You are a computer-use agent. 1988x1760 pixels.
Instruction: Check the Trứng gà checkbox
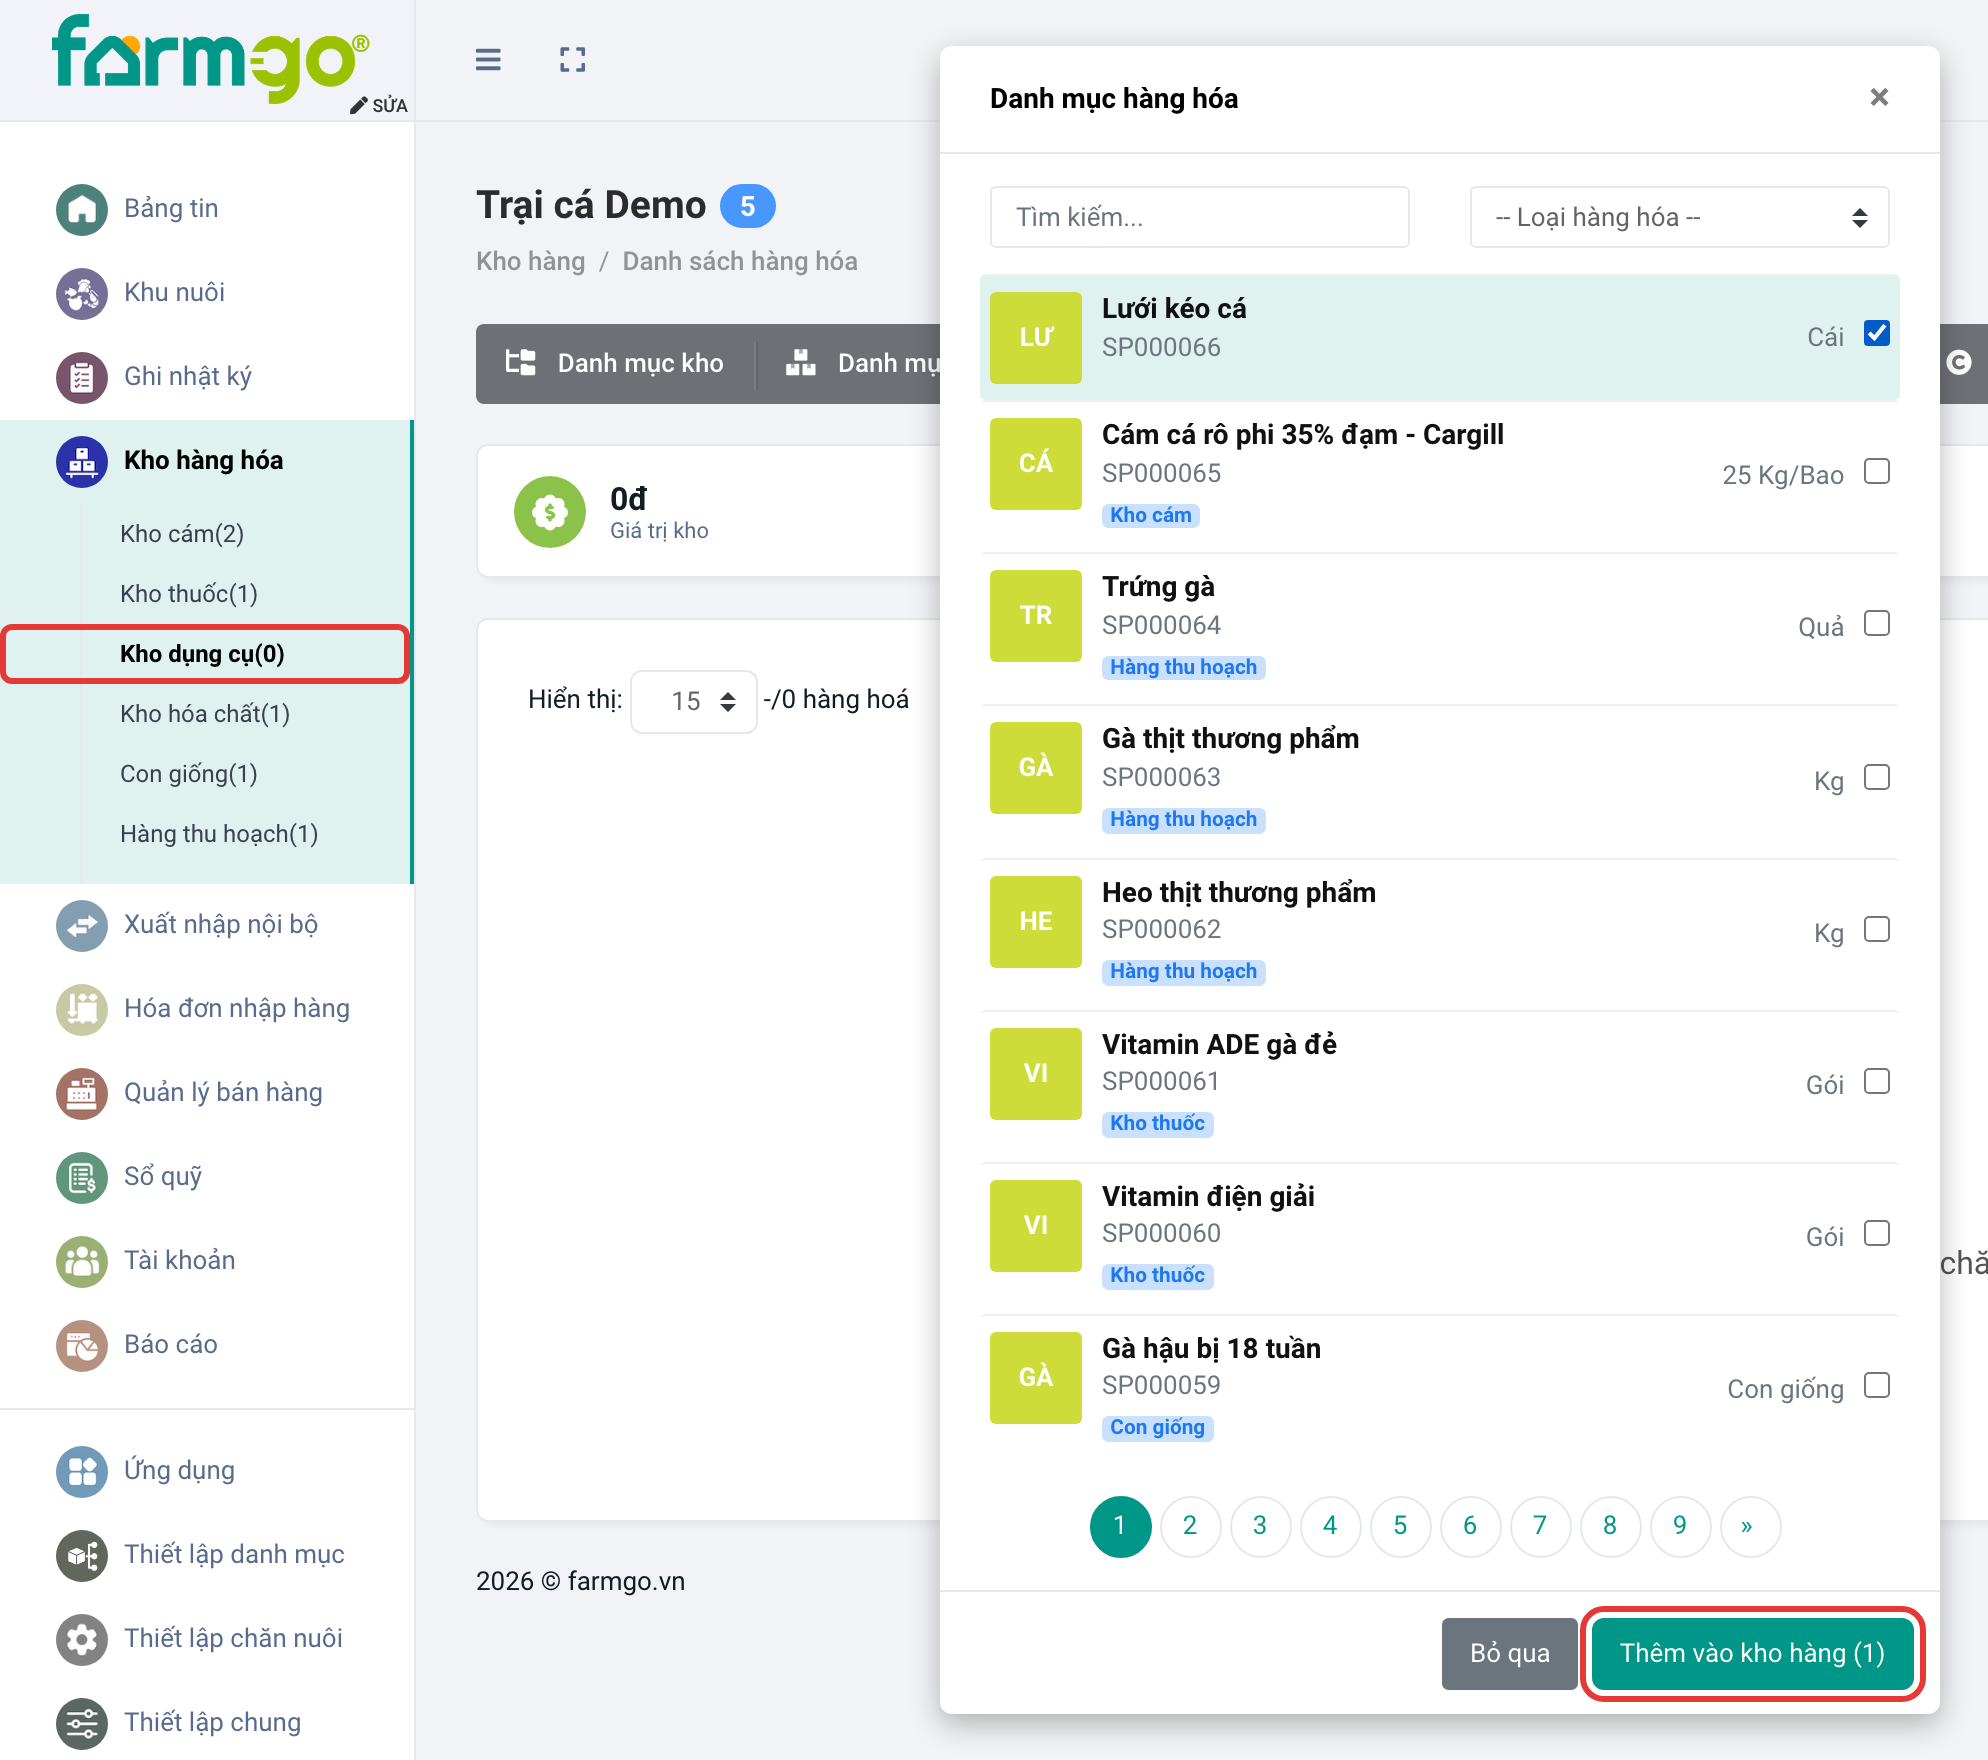tap(1877, 623)
